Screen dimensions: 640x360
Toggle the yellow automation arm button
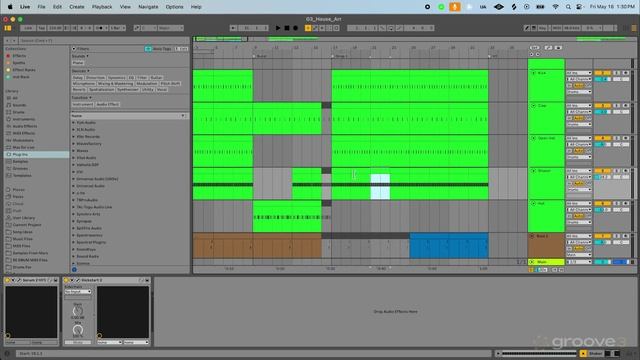(x=308, y=28)
